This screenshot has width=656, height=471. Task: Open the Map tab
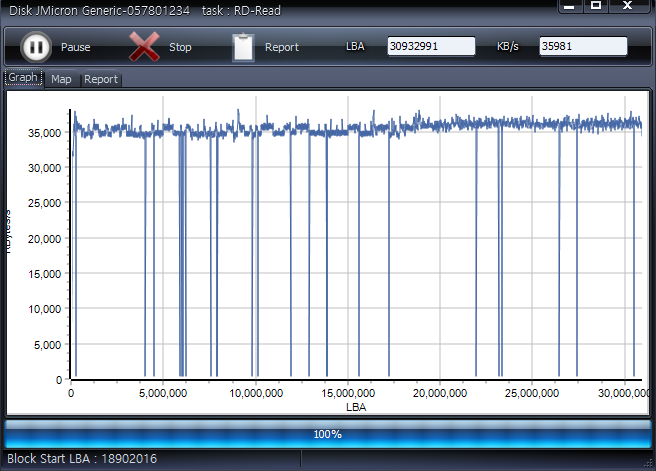(x=61, y=79)
